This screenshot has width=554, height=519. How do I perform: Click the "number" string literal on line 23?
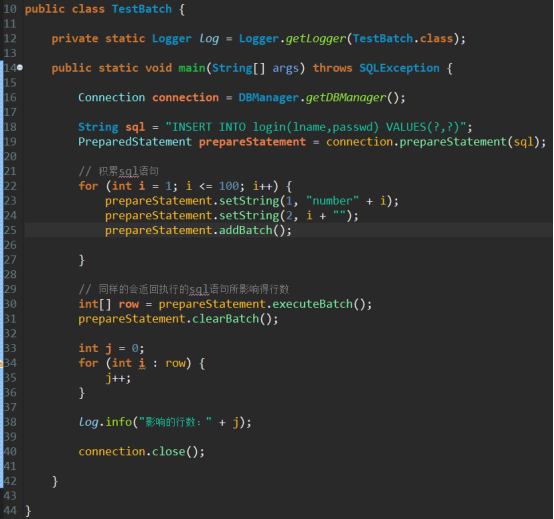coord(332,201)
